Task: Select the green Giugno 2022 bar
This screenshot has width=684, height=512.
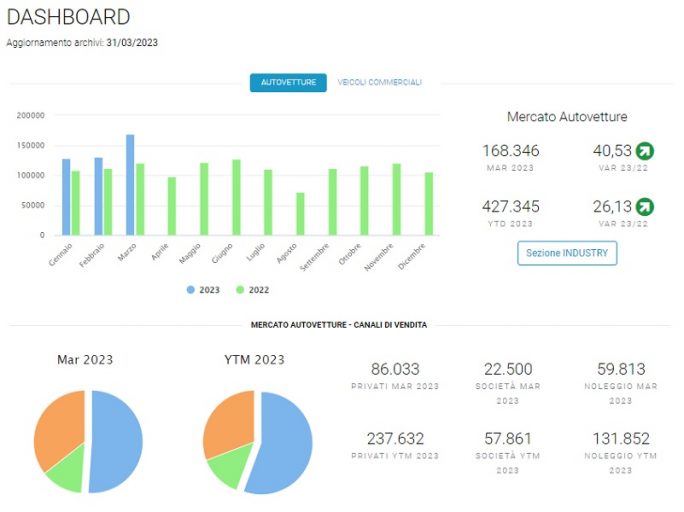Action: (x=236, y=198)
